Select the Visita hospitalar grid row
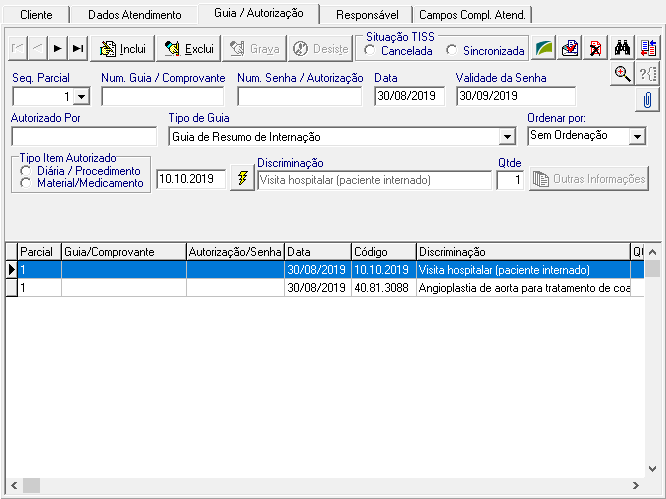This screenshot has width=666, height=499. 325,270
